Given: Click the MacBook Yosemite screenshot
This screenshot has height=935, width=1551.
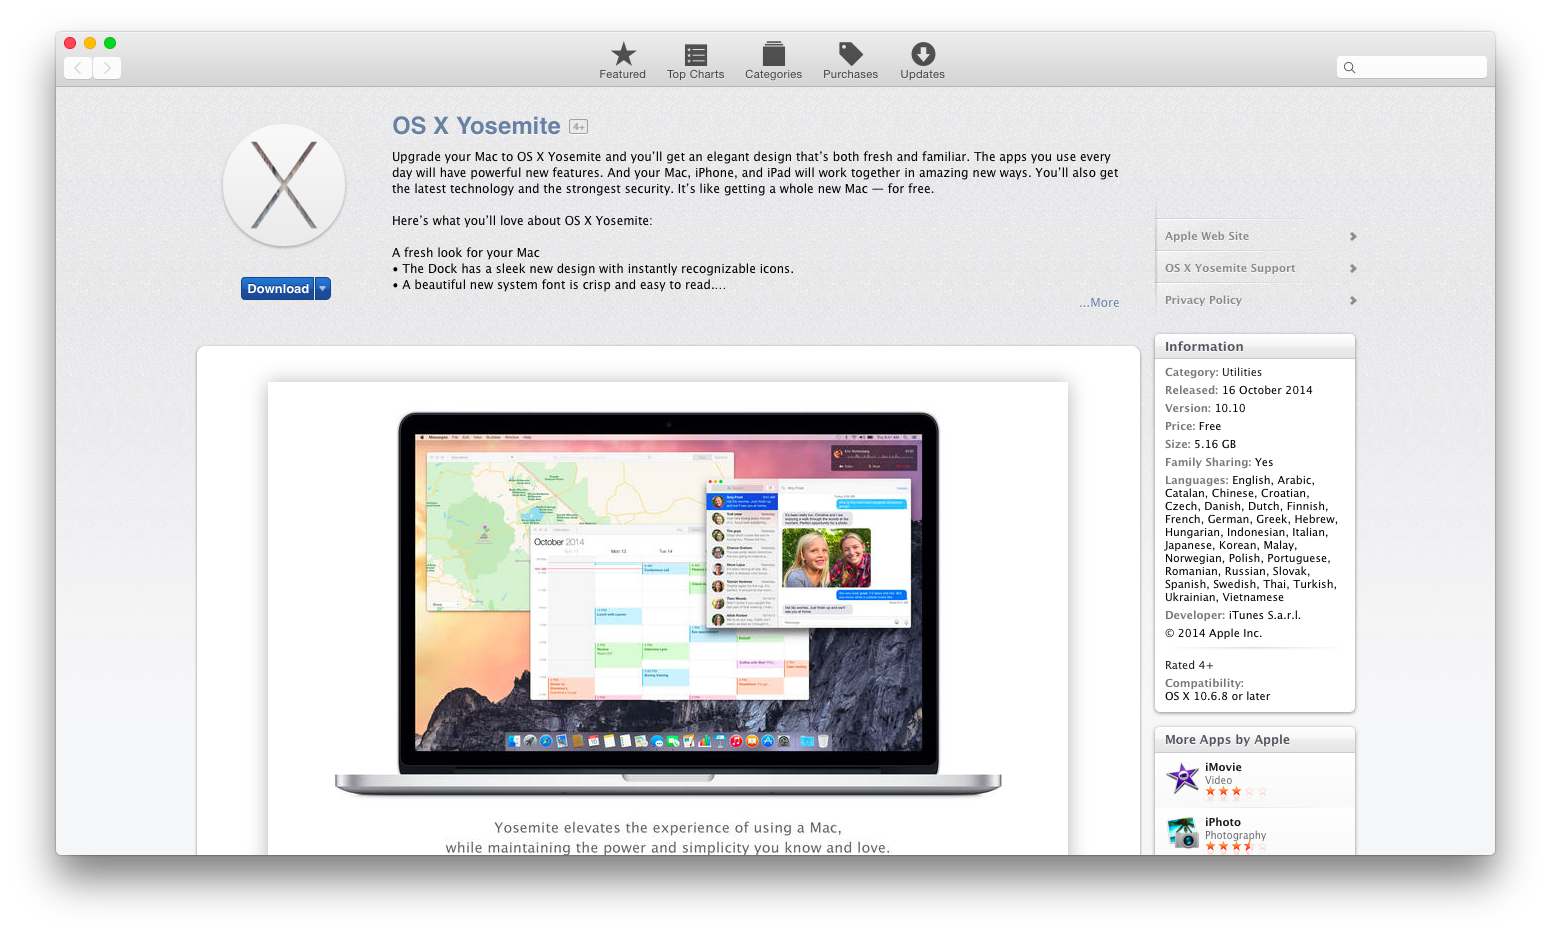Looking at the screenshot, I should [x=668, y=603].
